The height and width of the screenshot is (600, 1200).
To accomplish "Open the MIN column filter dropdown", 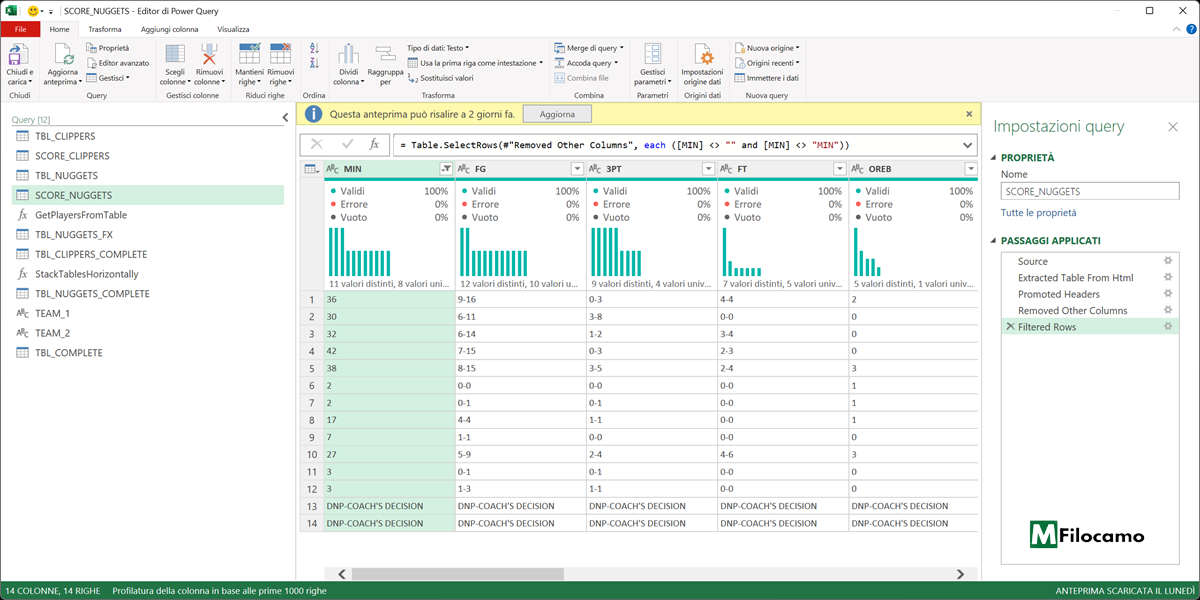I will (446, 169).
